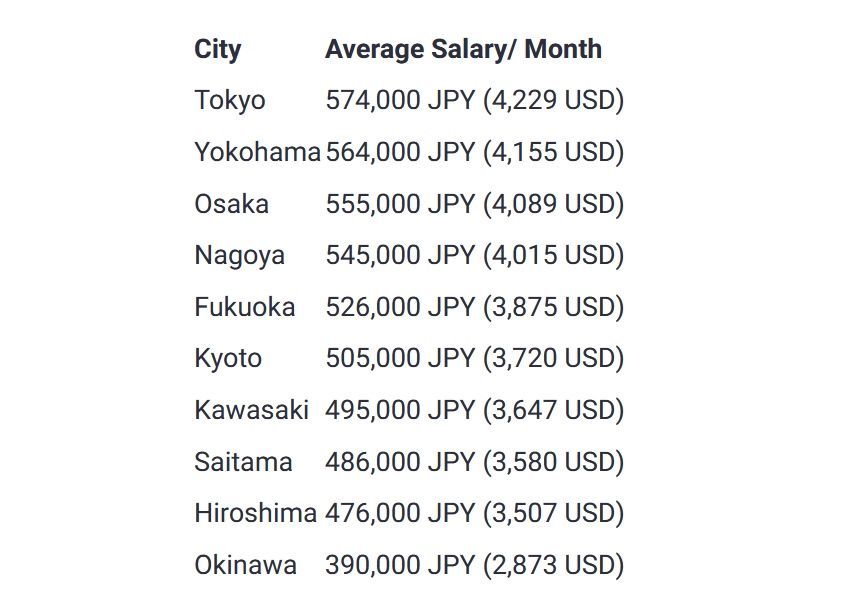Image resolution: width=848 pixels, height=596 pixels.
Task: Select the Saitama city cell
Action: tap(243, 462)
